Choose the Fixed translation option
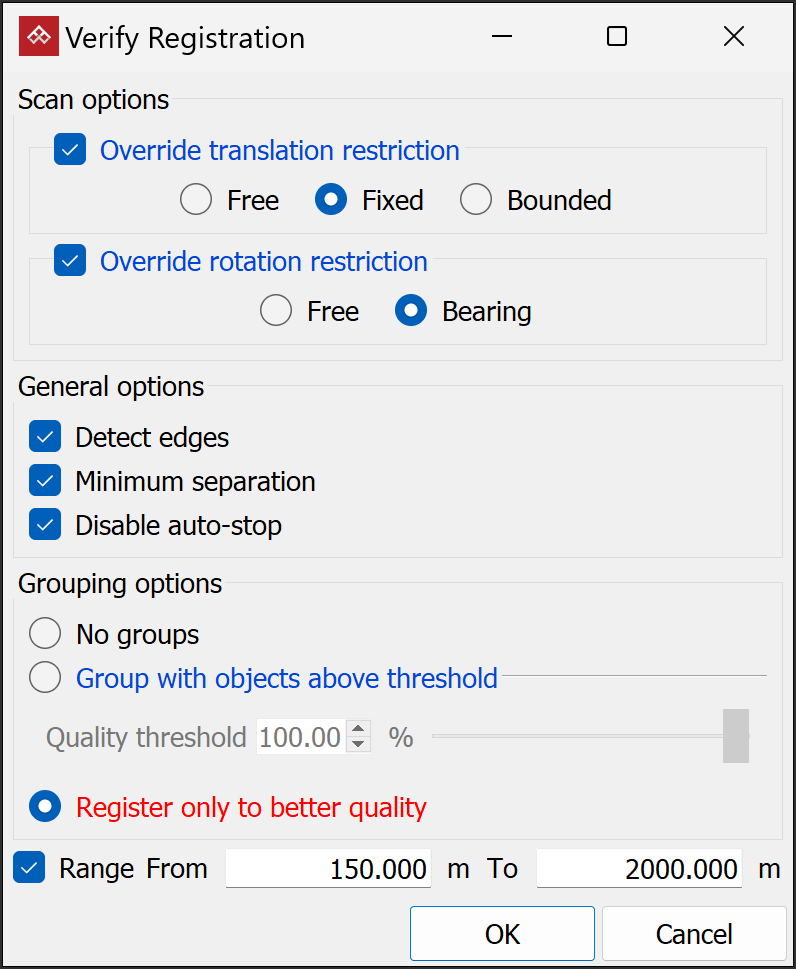796x969 pixels. [331, 200]
